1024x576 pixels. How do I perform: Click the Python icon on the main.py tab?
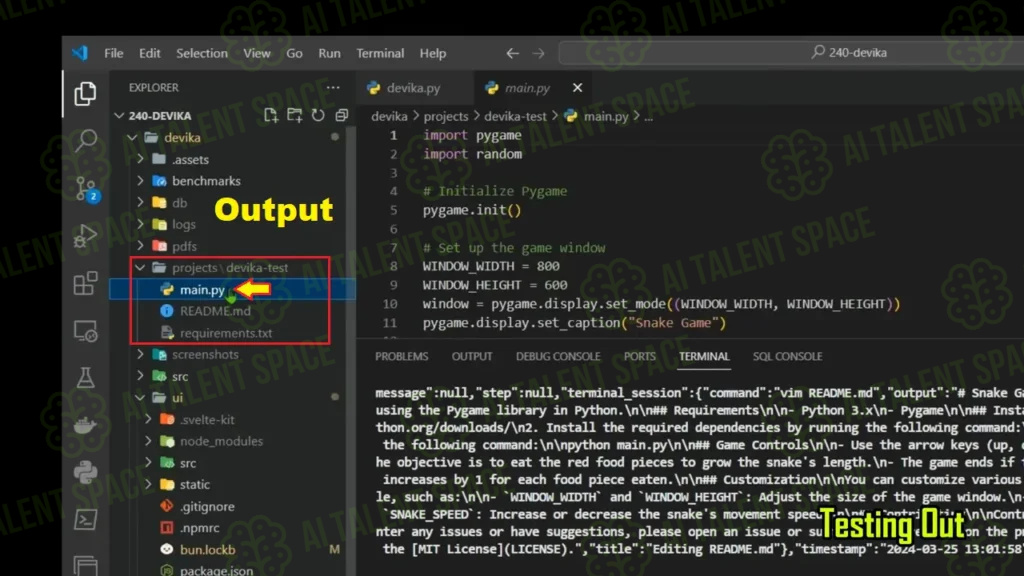492,88
